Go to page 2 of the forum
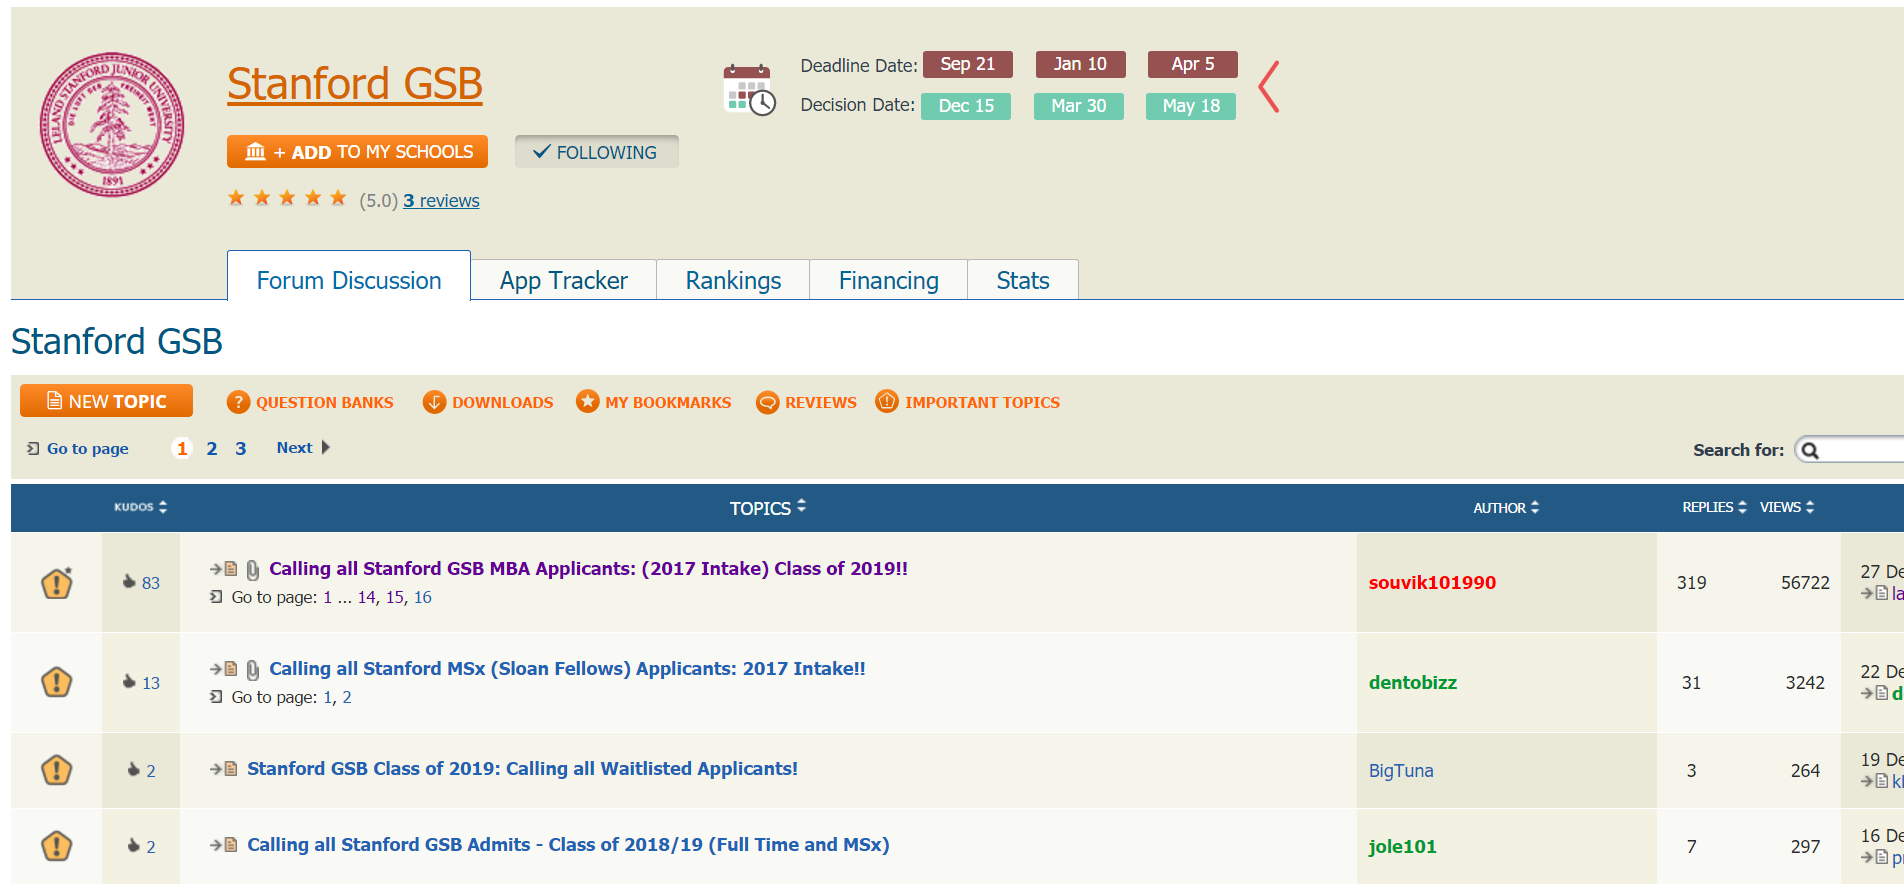Viewport: 1904px width, 885px height. coord(212,448)
